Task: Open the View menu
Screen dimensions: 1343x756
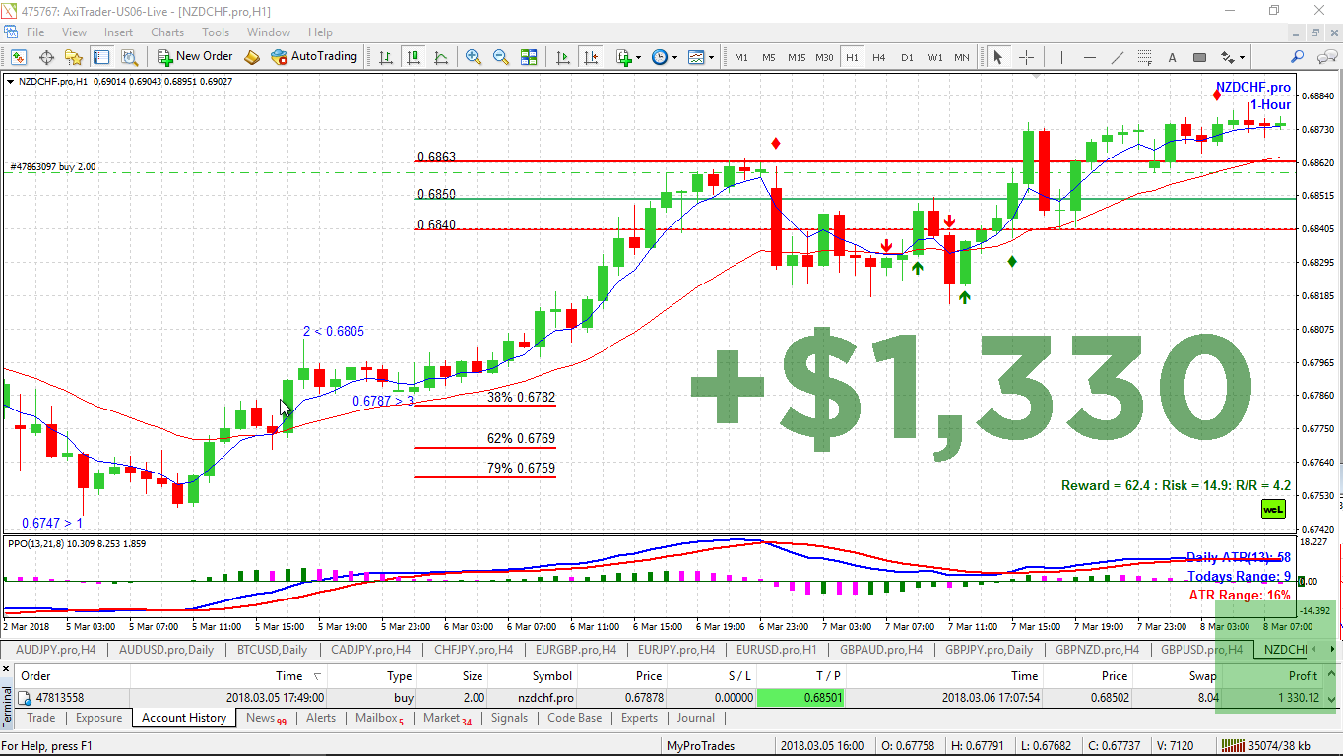Action: point(75,32)
